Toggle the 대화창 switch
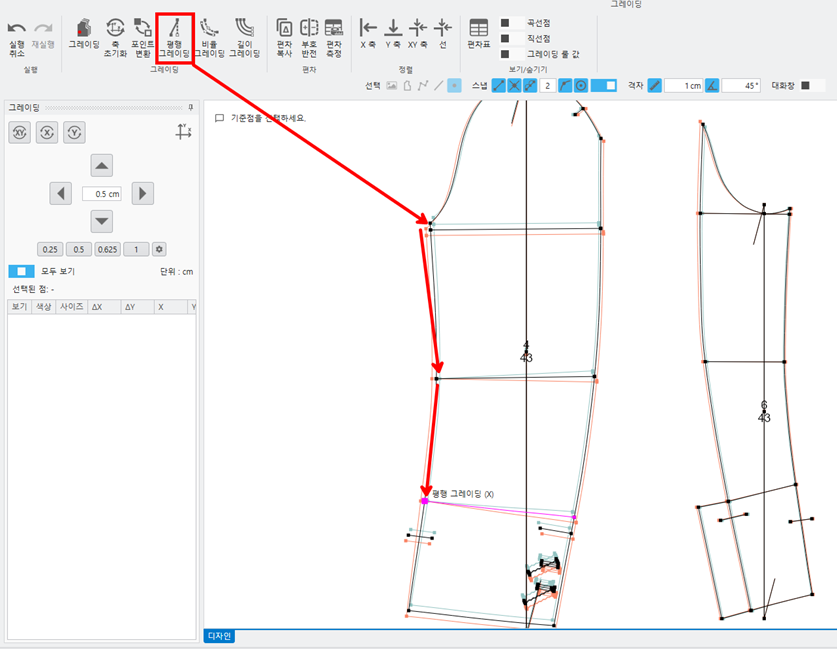Screen dimensions: 837x649 pos(811,85)
